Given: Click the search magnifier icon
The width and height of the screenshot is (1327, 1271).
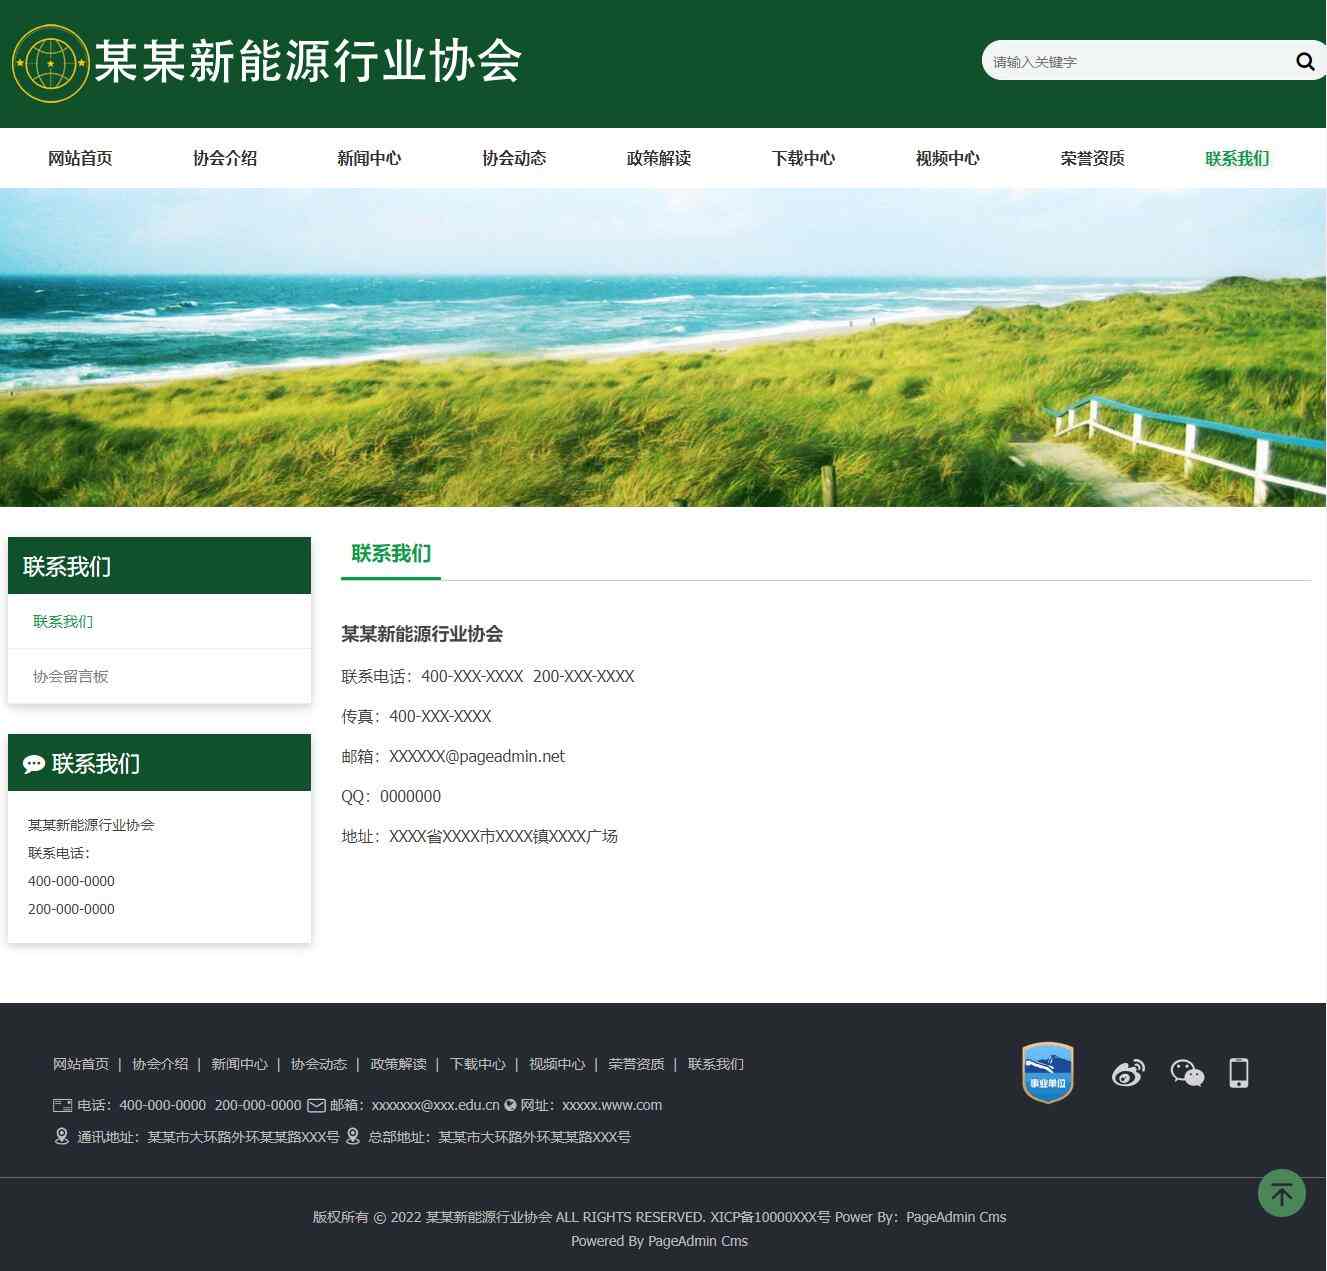Looking at the screenshot, I should coord(1304,61).
